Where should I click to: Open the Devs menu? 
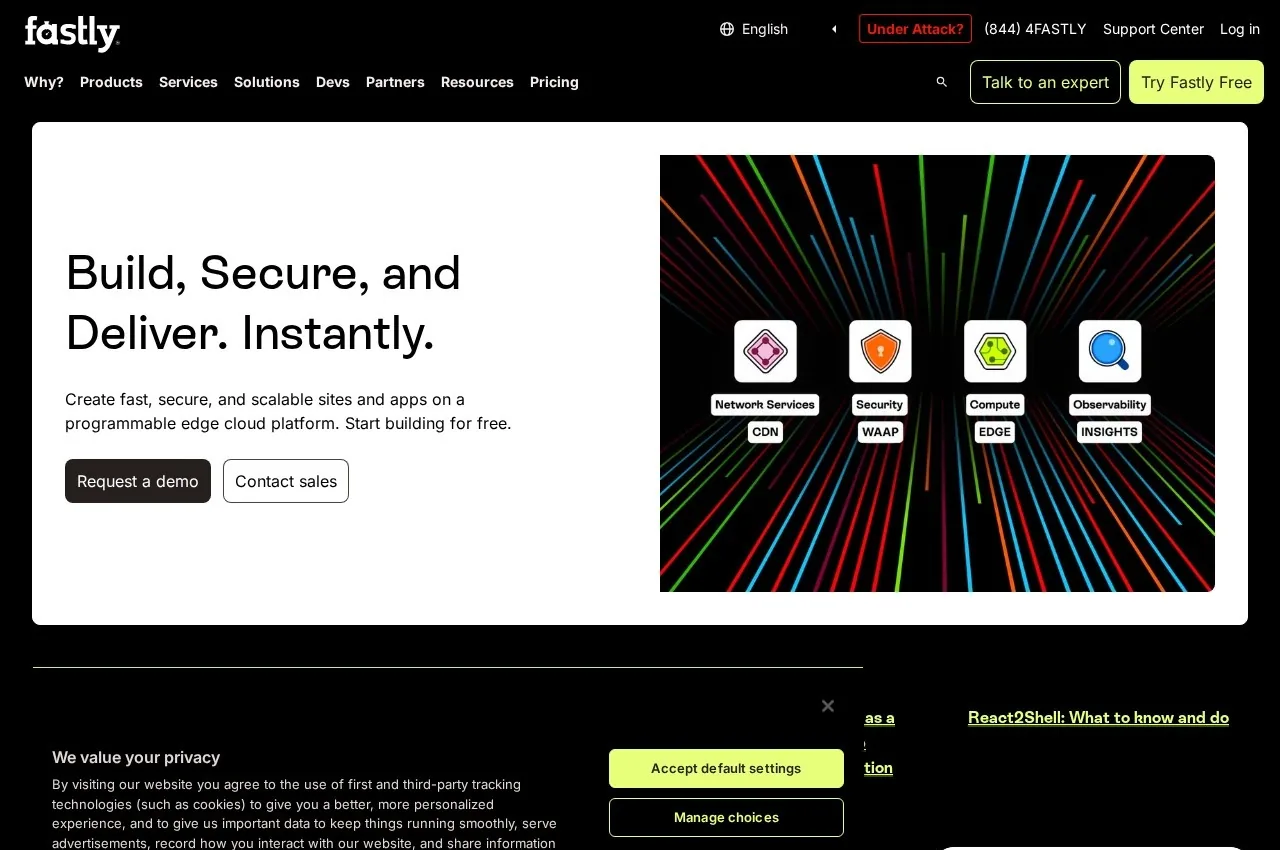point(333,82)
